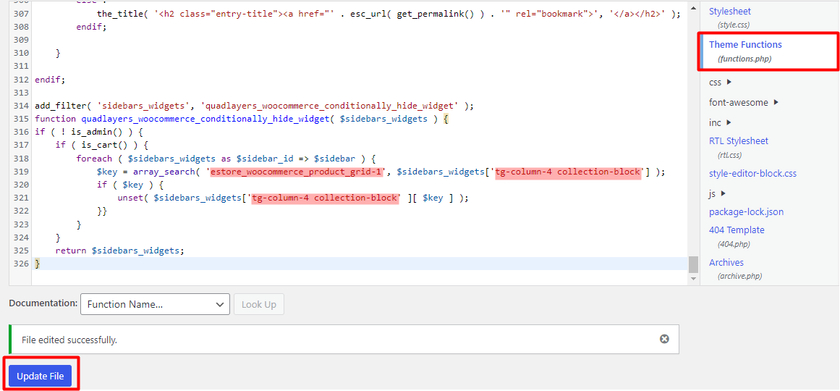
Task: Click line number 314 in gutter
Action: click(x=20, y=106)
